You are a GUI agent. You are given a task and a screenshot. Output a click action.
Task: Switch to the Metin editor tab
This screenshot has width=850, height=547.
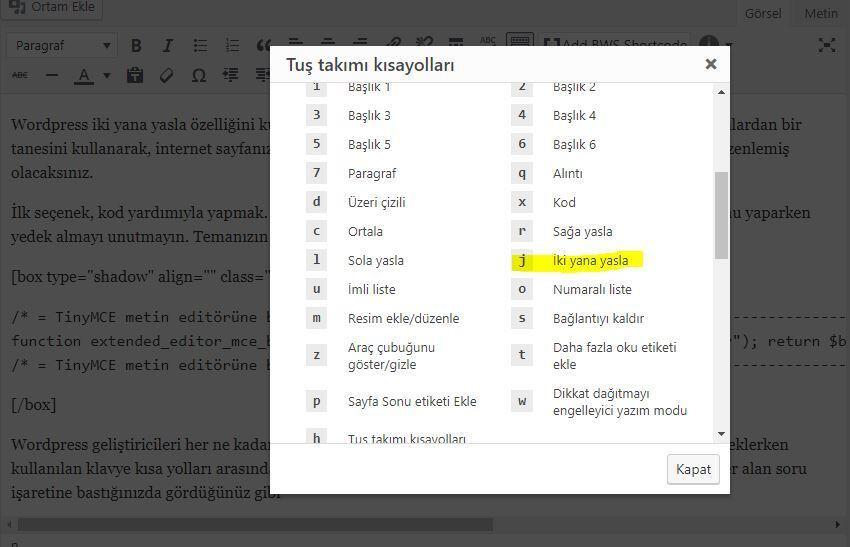[x=821, y=13]
